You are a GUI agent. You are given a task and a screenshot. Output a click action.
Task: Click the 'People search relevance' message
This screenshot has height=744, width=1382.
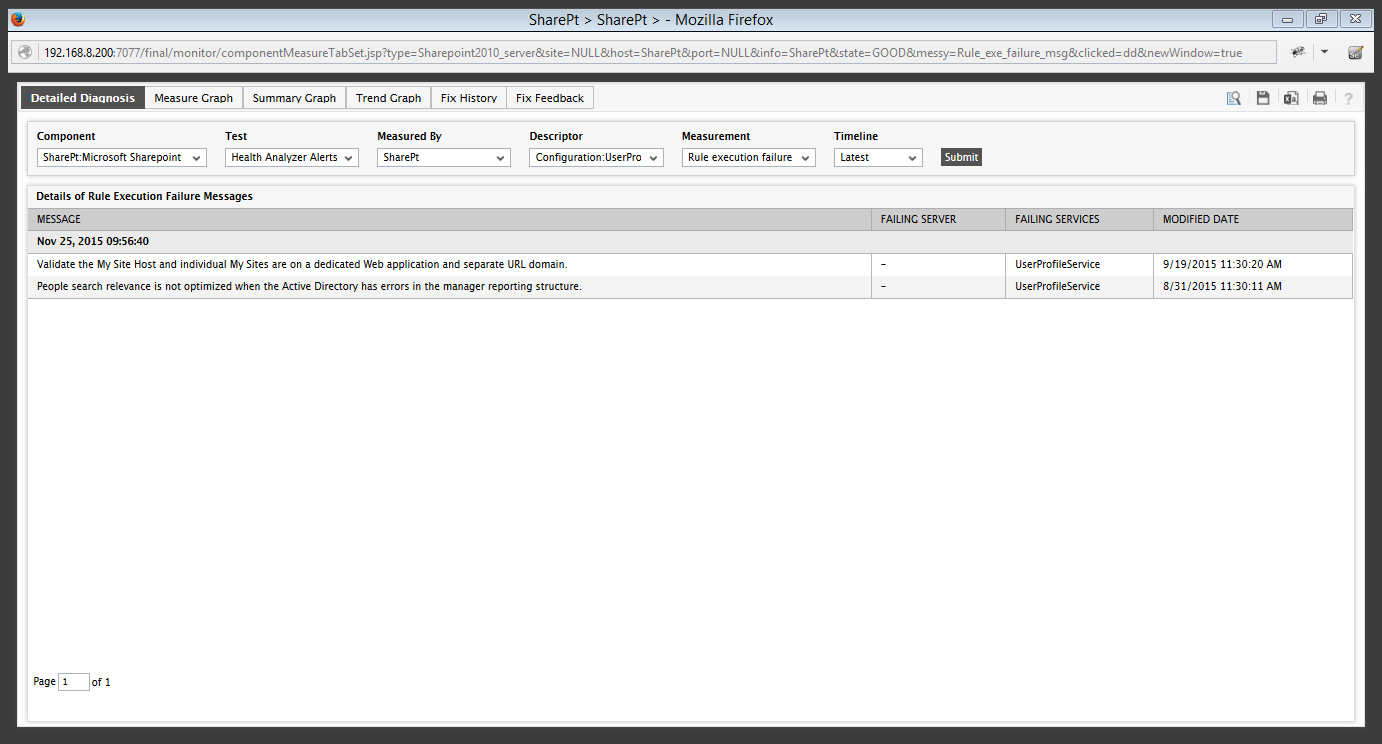pyautogui.click(x=309, y=286)
